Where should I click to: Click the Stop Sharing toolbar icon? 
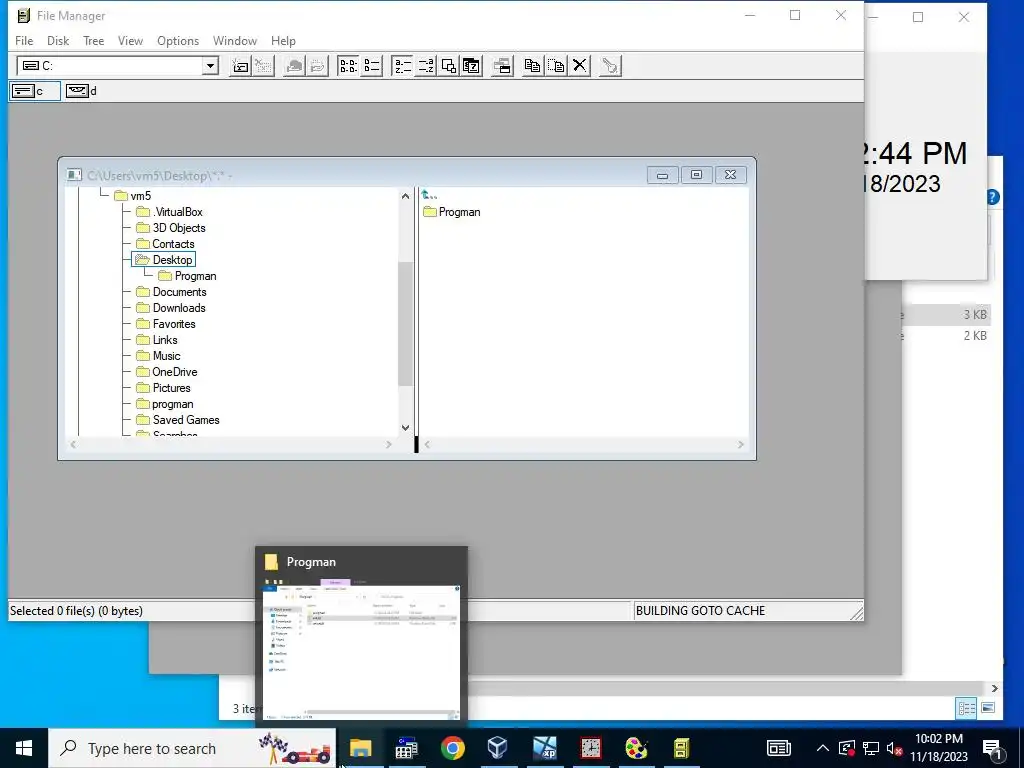tap(317, 66)
